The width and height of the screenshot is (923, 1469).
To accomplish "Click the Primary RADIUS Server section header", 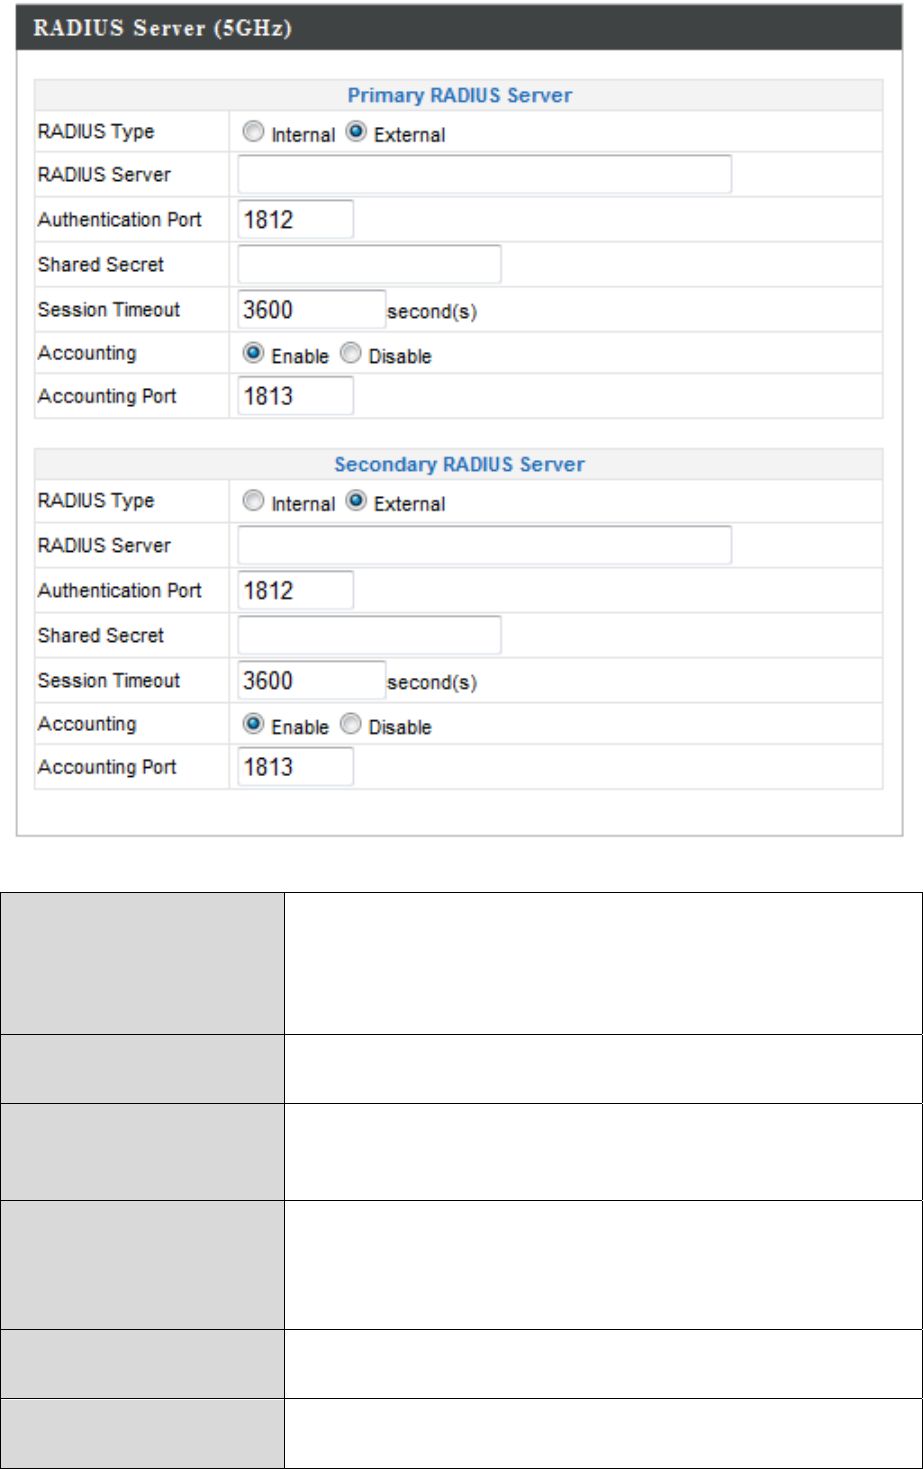I will click(459, 96).
